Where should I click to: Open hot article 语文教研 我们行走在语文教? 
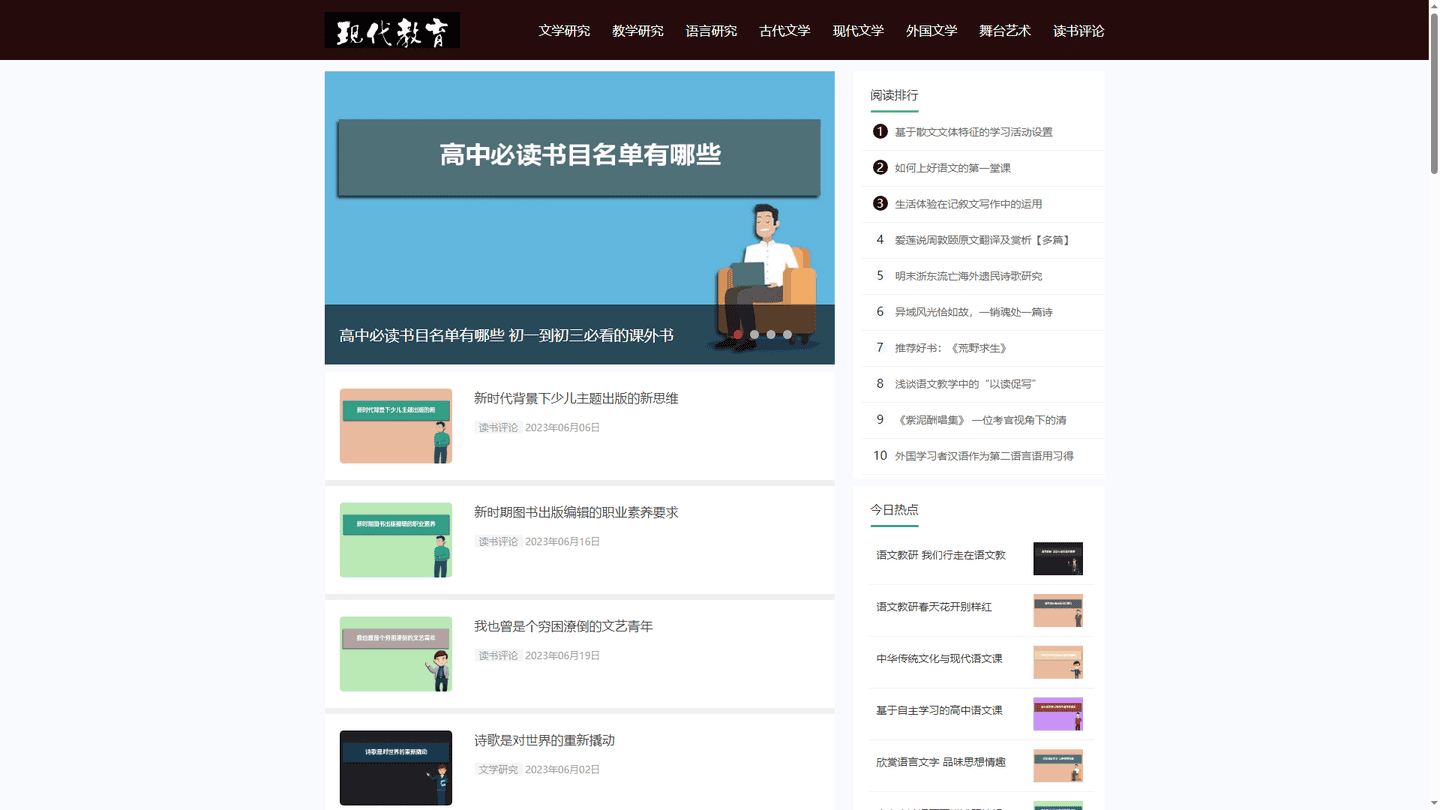pos(941,555)
